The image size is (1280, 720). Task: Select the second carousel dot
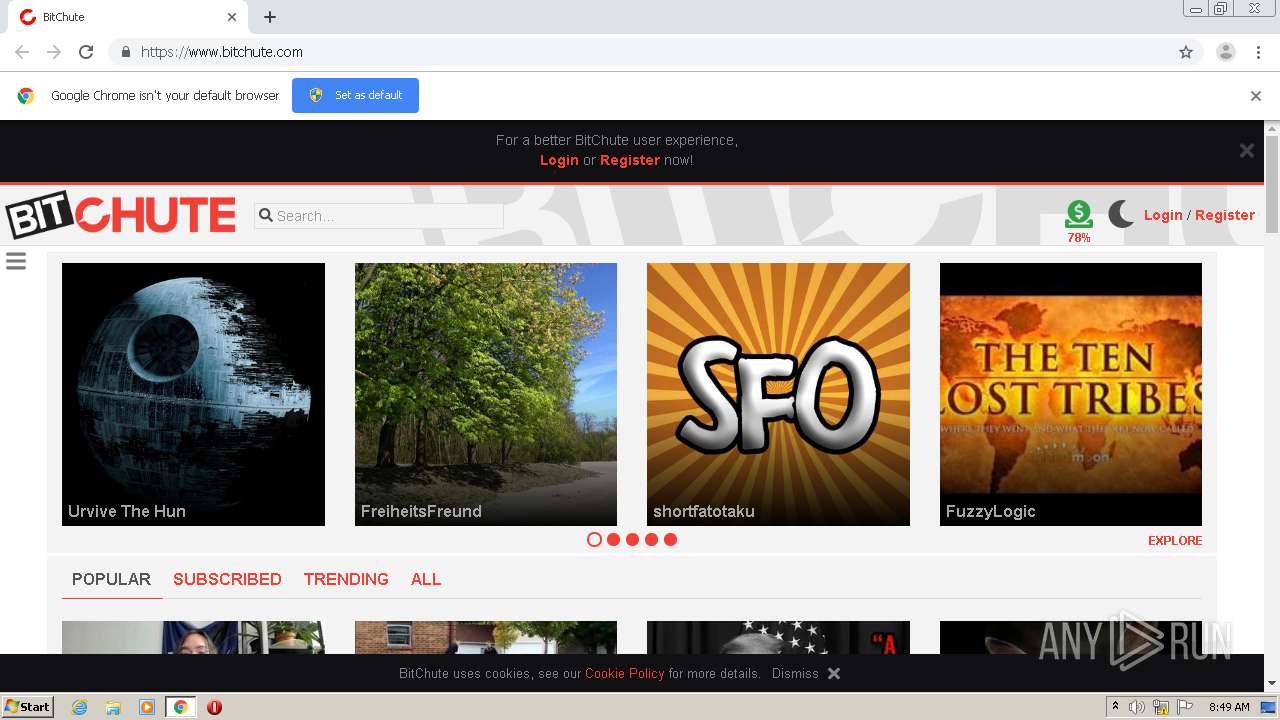pos(613,539)
